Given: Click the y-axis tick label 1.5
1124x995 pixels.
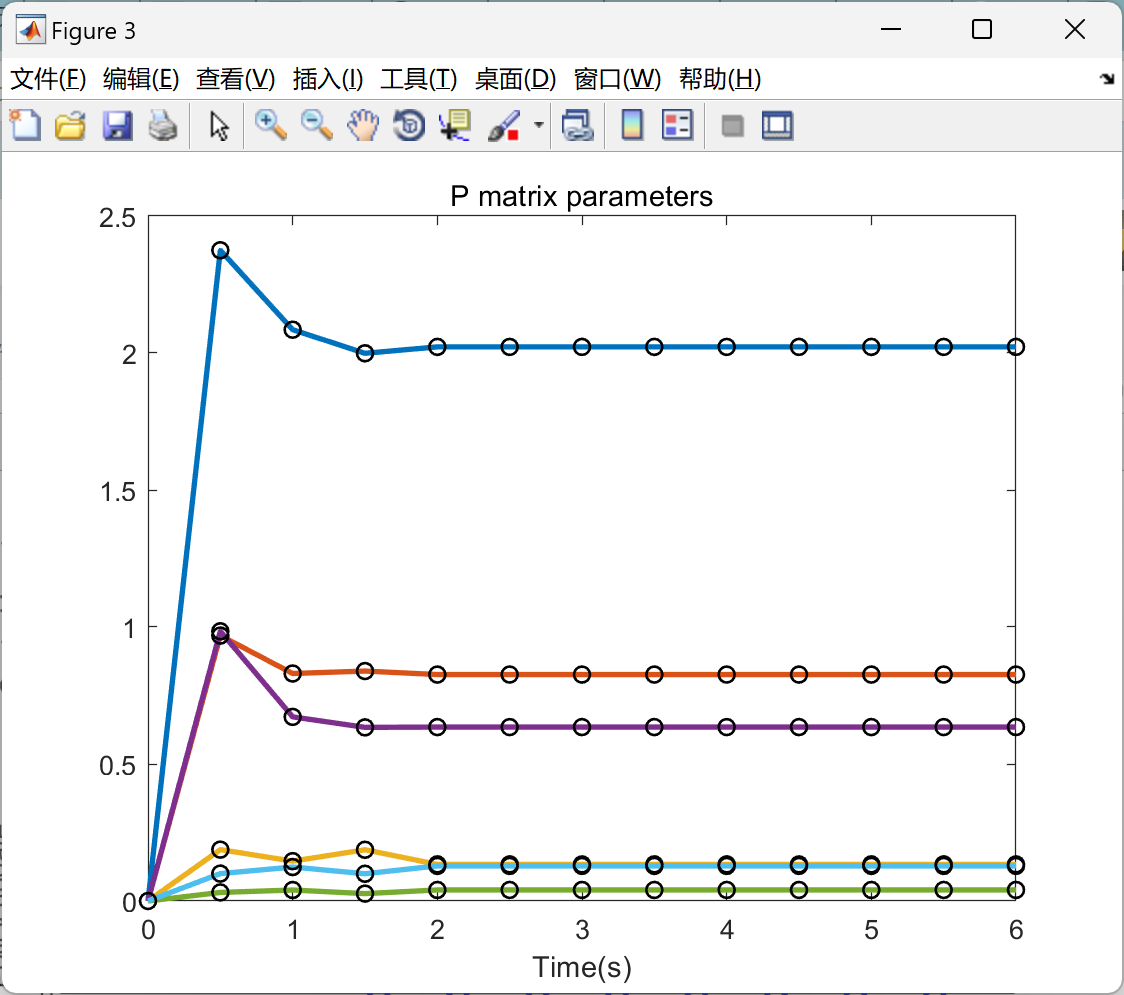Looking at the screenshot, I should (118, 492).
